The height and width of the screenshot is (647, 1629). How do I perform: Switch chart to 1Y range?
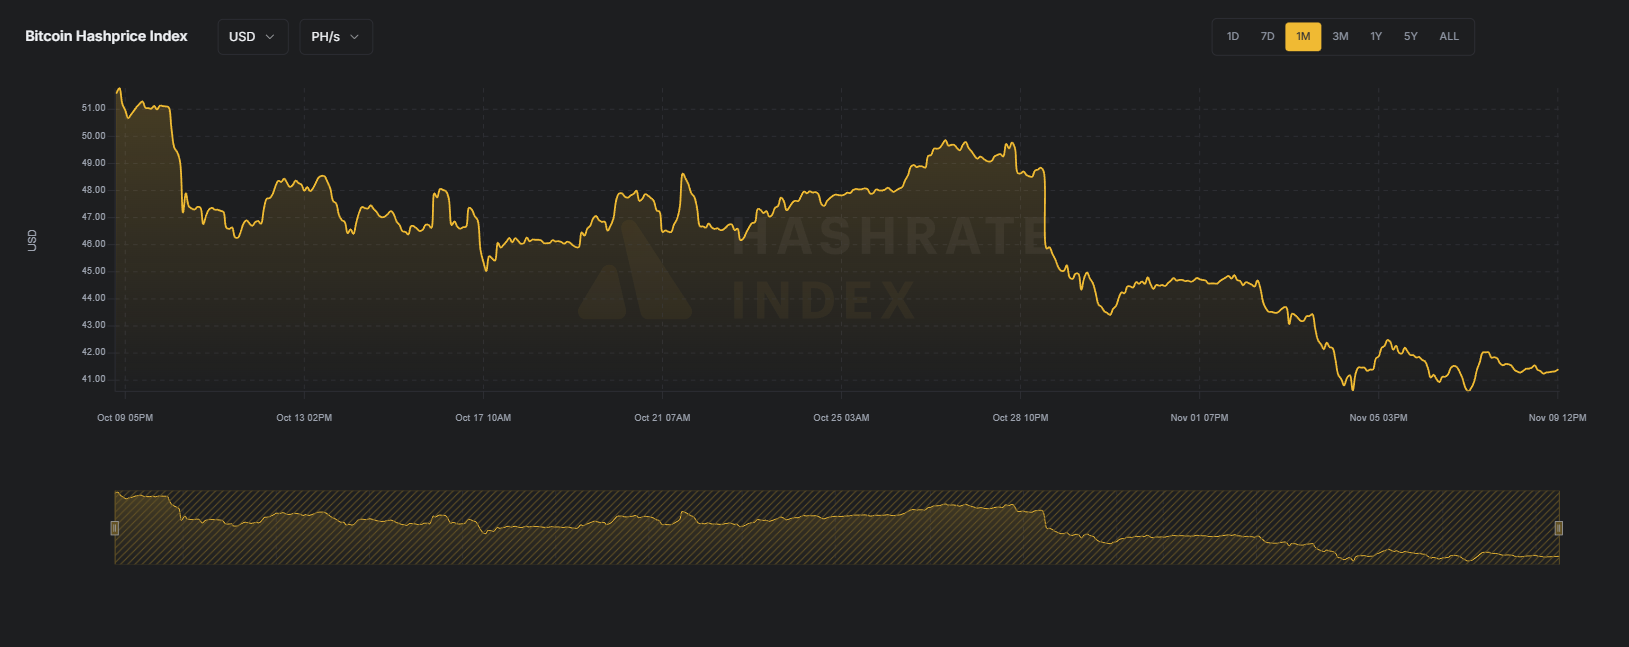pos(1376,37)
